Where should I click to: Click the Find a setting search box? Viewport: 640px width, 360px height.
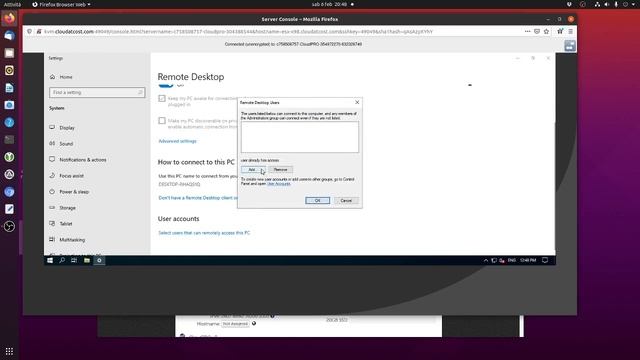click(x=97, y=92)
